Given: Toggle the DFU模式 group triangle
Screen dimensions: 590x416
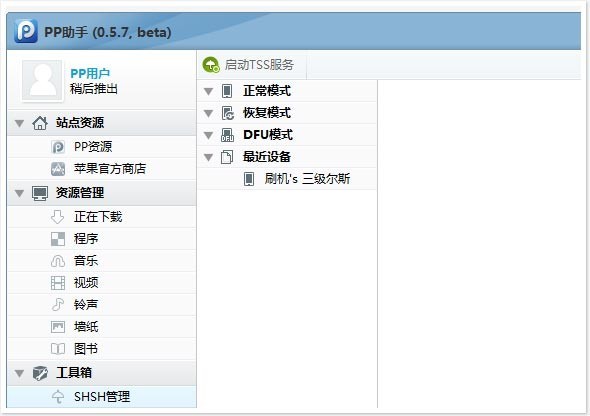Looking at the screenshot, I should pos(208,135).
